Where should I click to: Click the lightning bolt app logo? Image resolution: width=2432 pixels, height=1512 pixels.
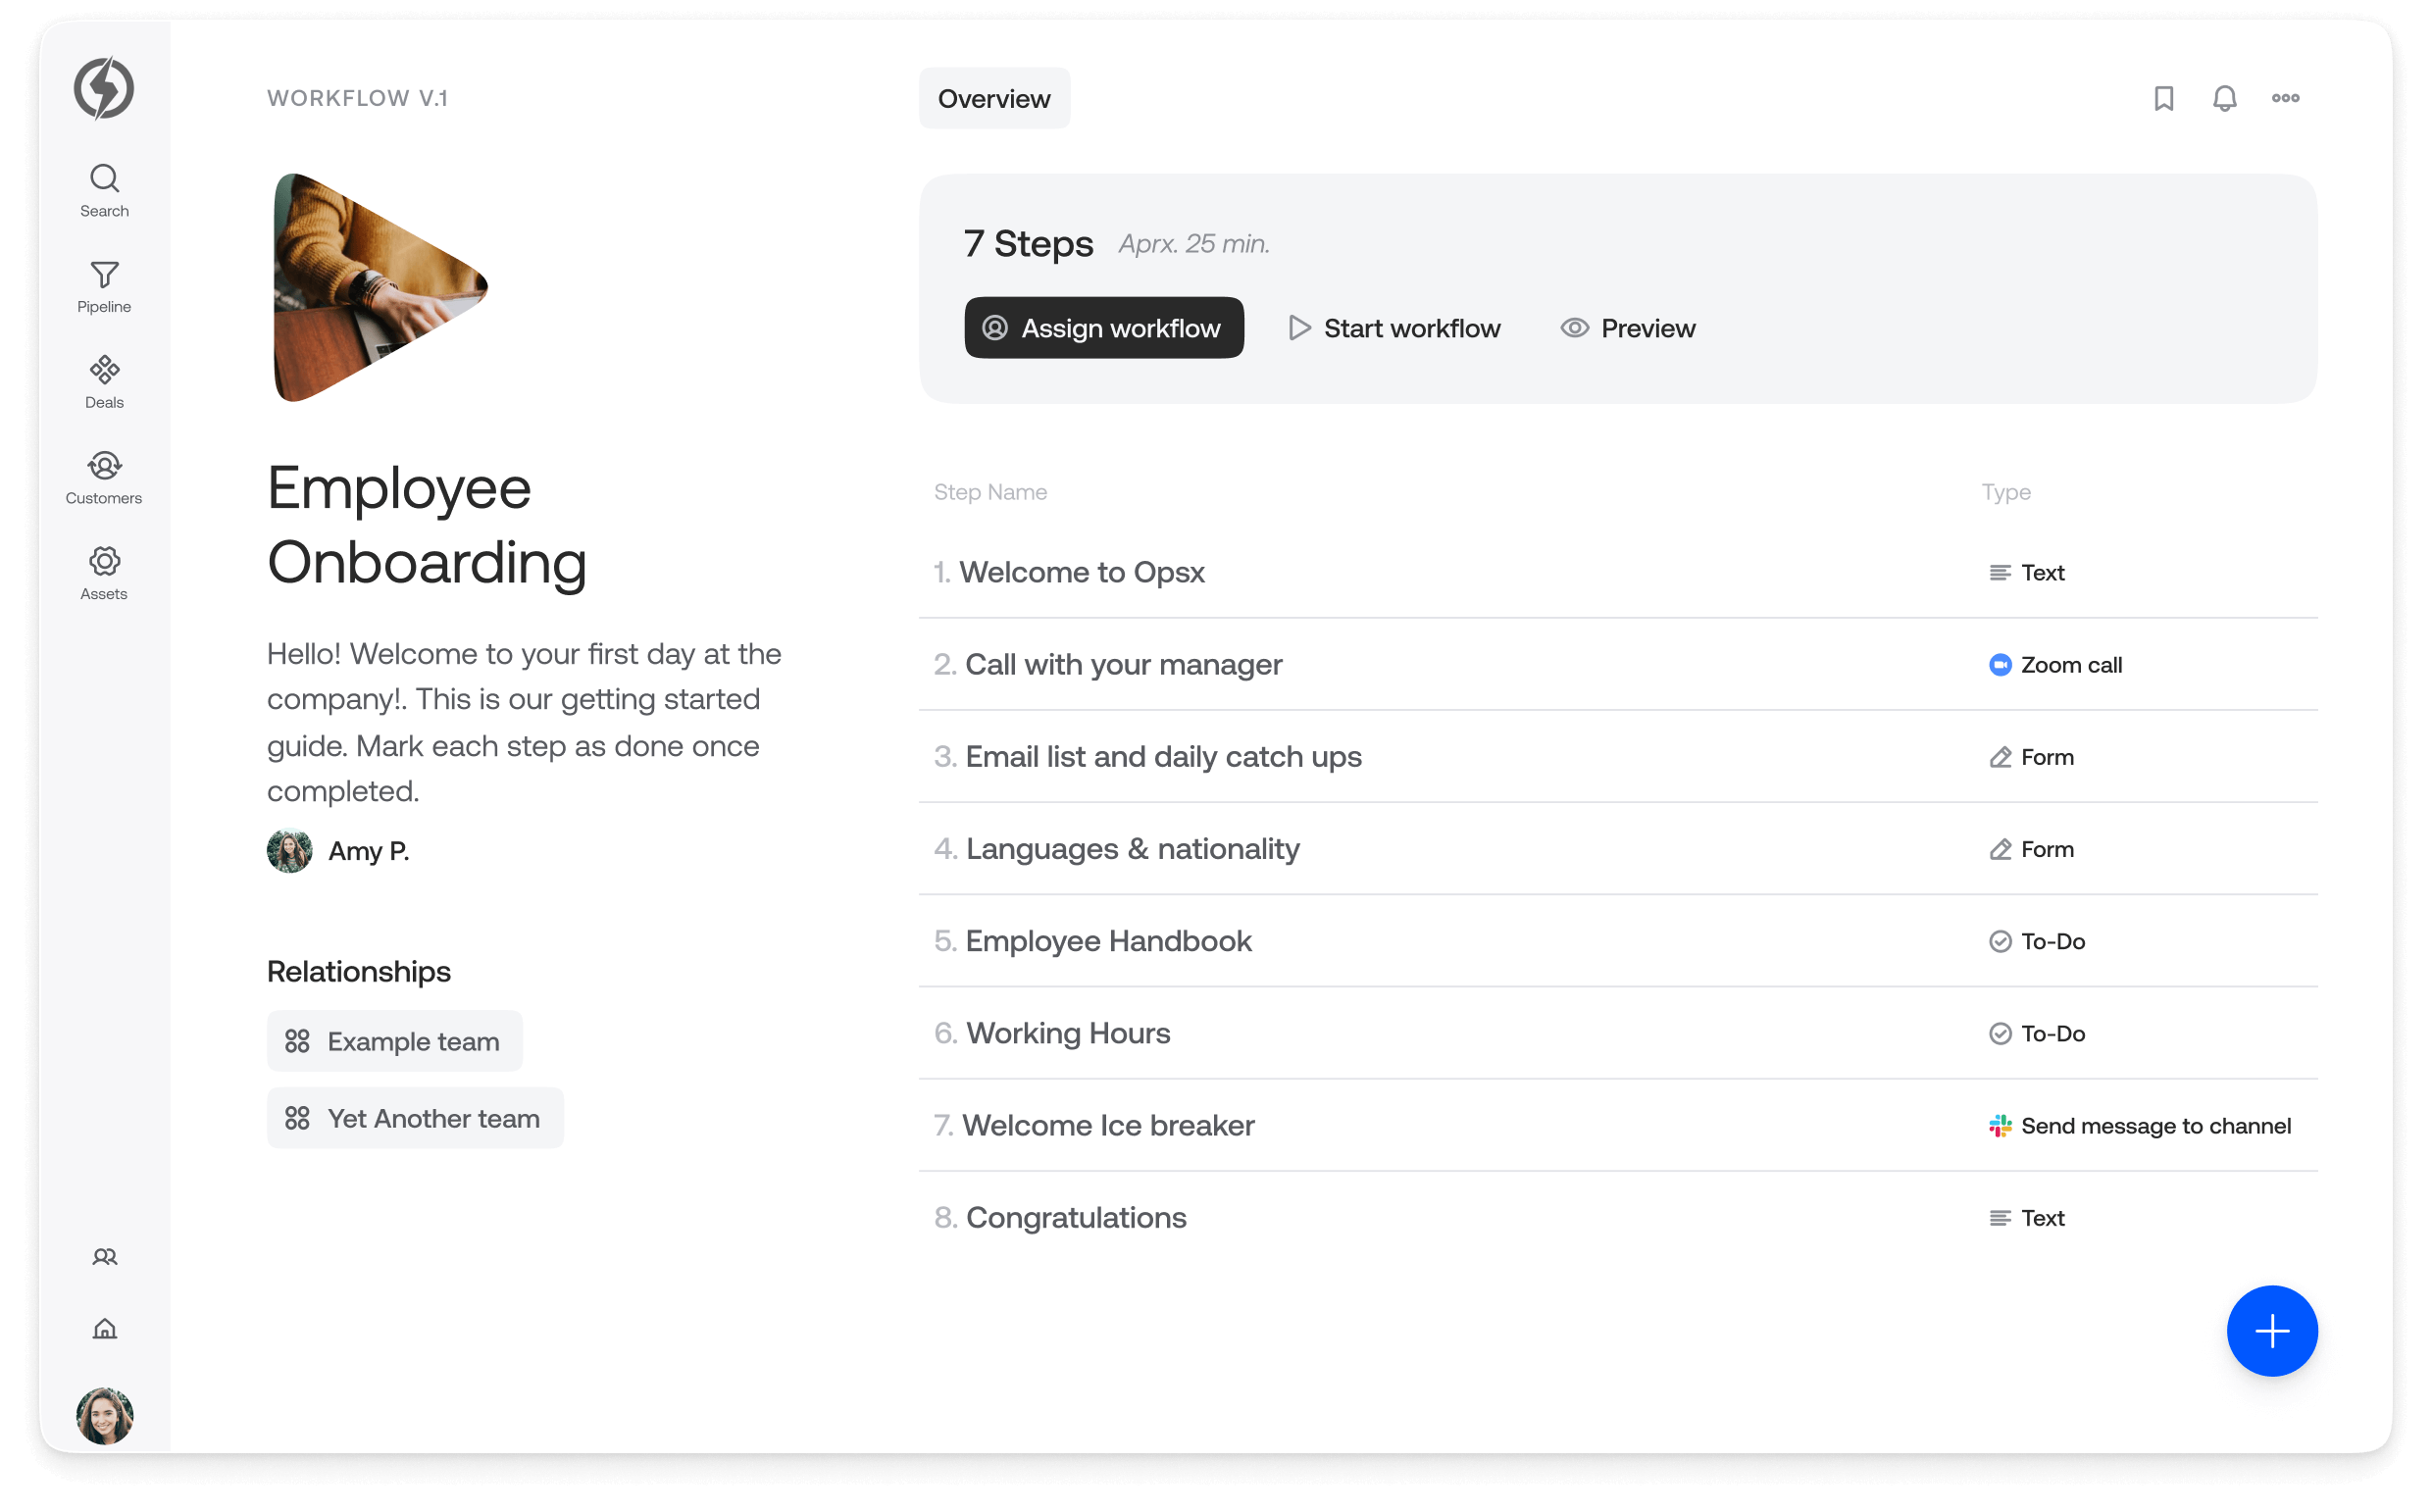pyautogui.click(x=104, y=88)
